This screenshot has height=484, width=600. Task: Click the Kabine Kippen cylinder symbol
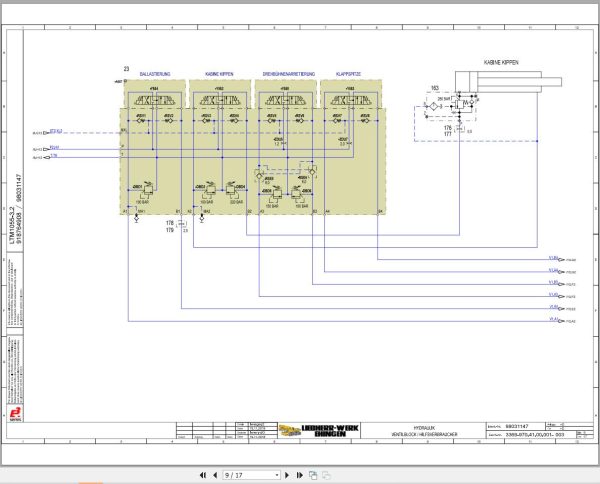[x=508, y=81]
